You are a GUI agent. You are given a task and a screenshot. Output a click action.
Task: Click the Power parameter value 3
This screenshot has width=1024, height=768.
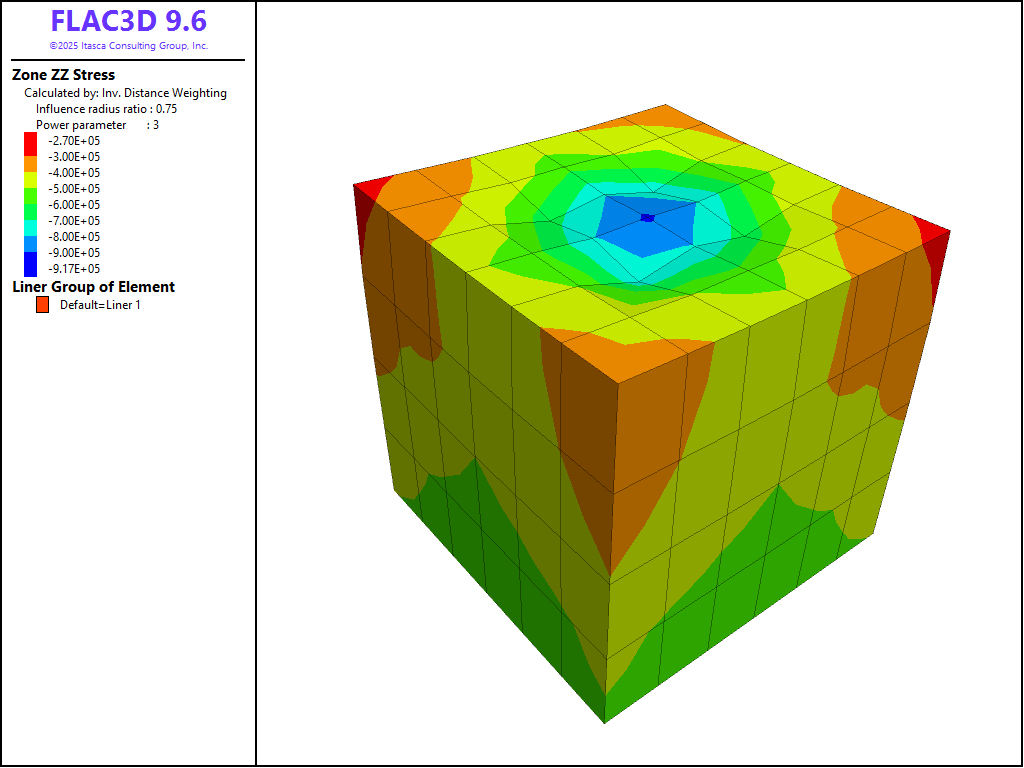point(156,125)
